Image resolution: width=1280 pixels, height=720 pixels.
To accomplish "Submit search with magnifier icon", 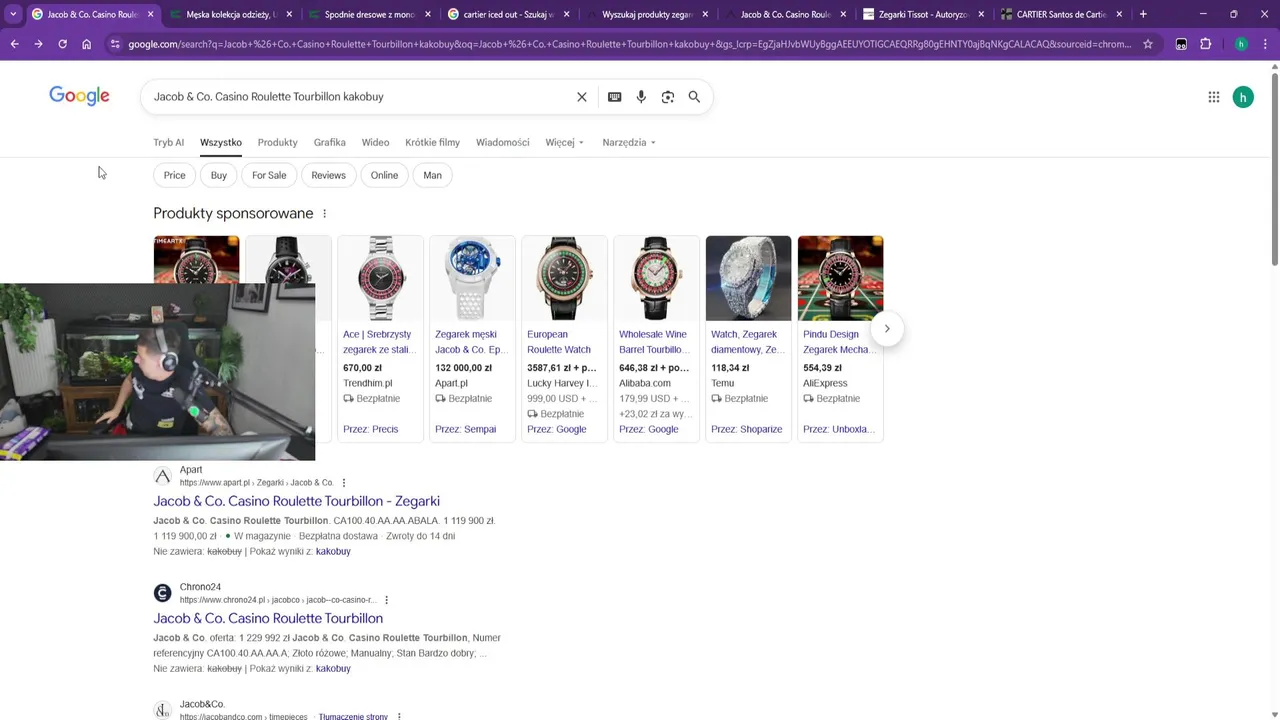I will pyautogui.click(x=694, y=97).
